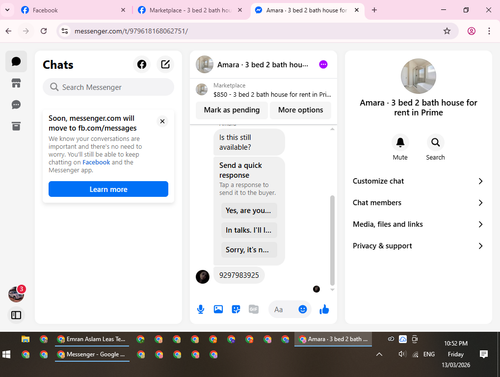The image size is (500, 377).
Task: Follow the Facebook link in the notice
Action: point(96,162)
